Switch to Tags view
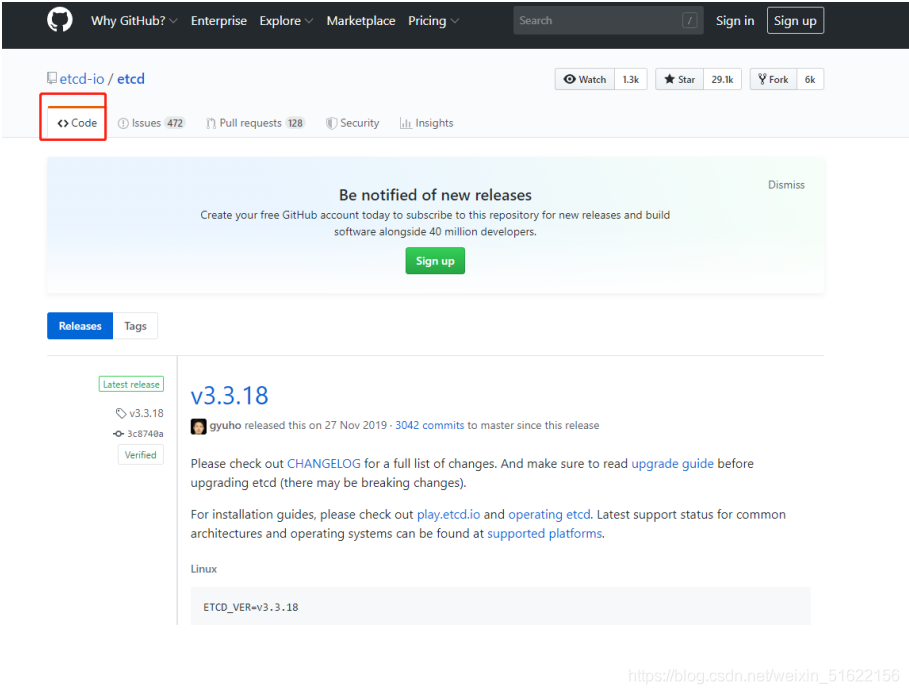The image size is (909, 694). 135,326
